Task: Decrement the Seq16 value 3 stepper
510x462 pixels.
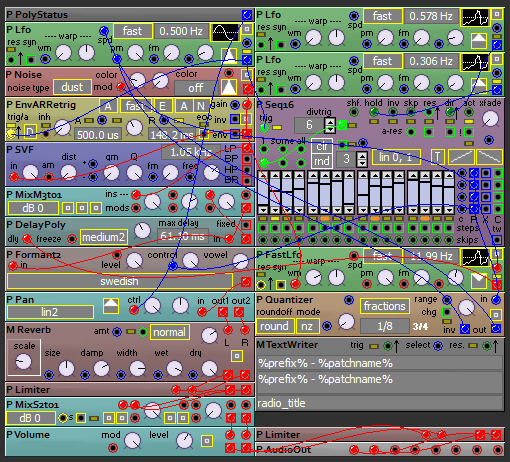Action: [x=362, y=163]
